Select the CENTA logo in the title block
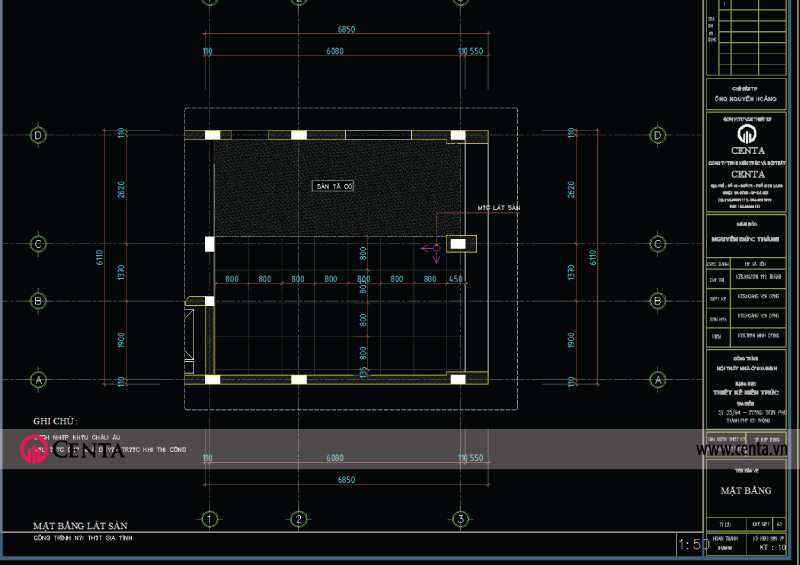The height and width of the screenshot is (565, 800). tap(747, 134)
